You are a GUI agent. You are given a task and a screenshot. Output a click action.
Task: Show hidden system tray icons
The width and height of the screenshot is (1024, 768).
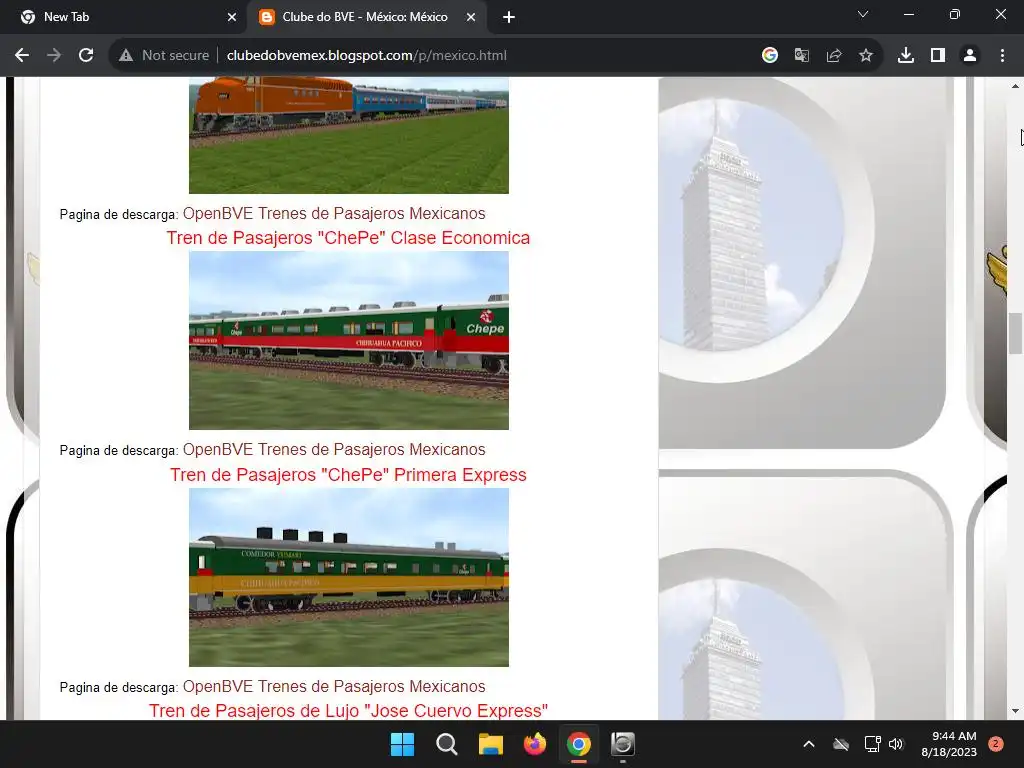pos(808,744)
